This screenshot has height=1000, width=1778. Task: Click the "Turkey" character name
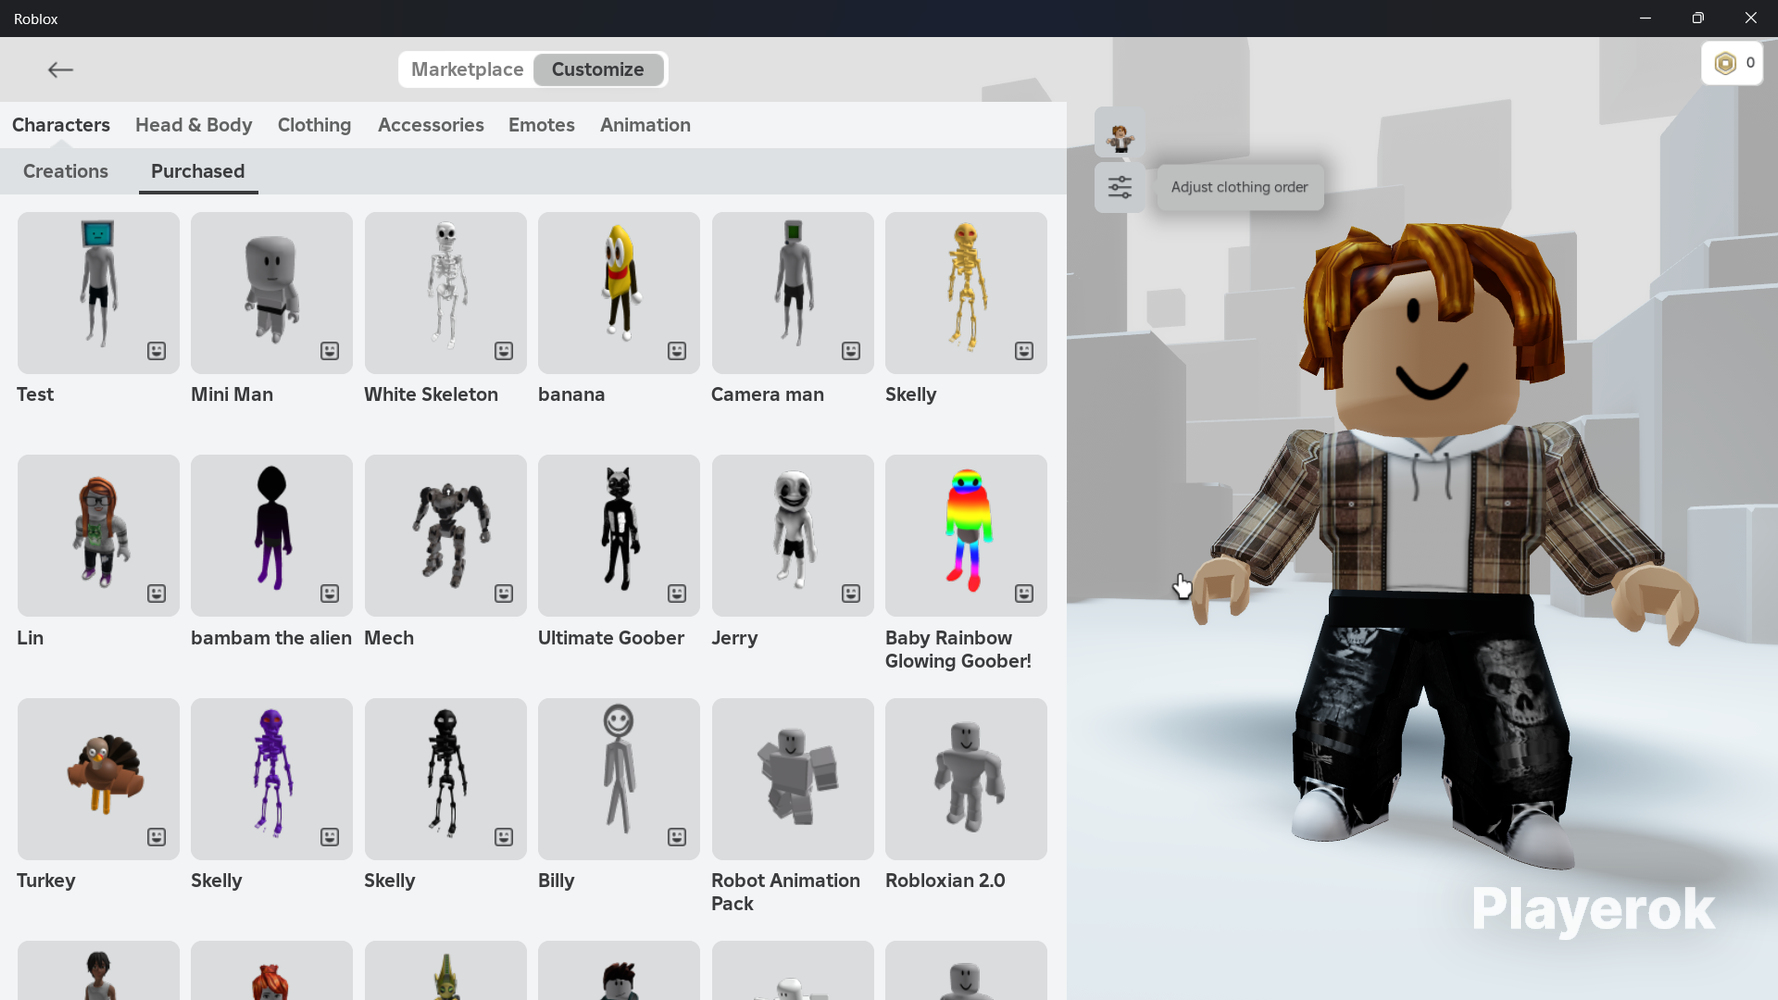[x=46, y=881]
